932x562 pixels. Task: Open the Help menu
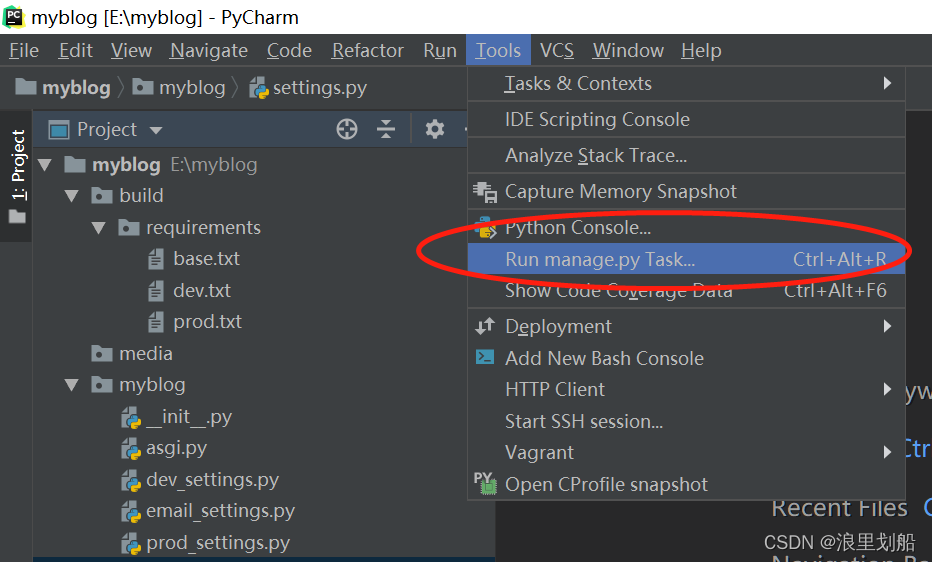[701, 50]
